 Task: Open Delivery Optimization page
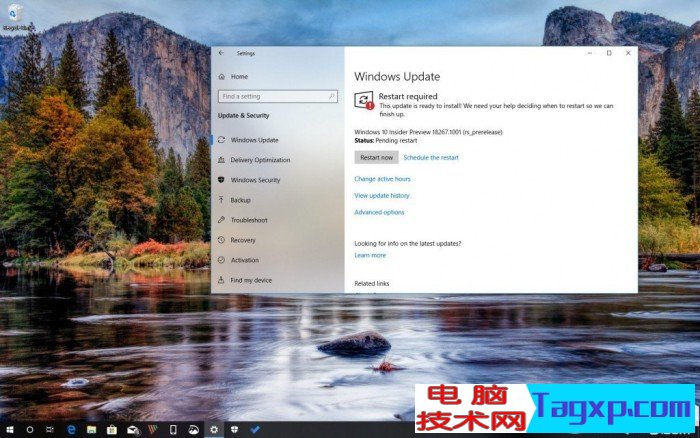[x=260, y=160]
